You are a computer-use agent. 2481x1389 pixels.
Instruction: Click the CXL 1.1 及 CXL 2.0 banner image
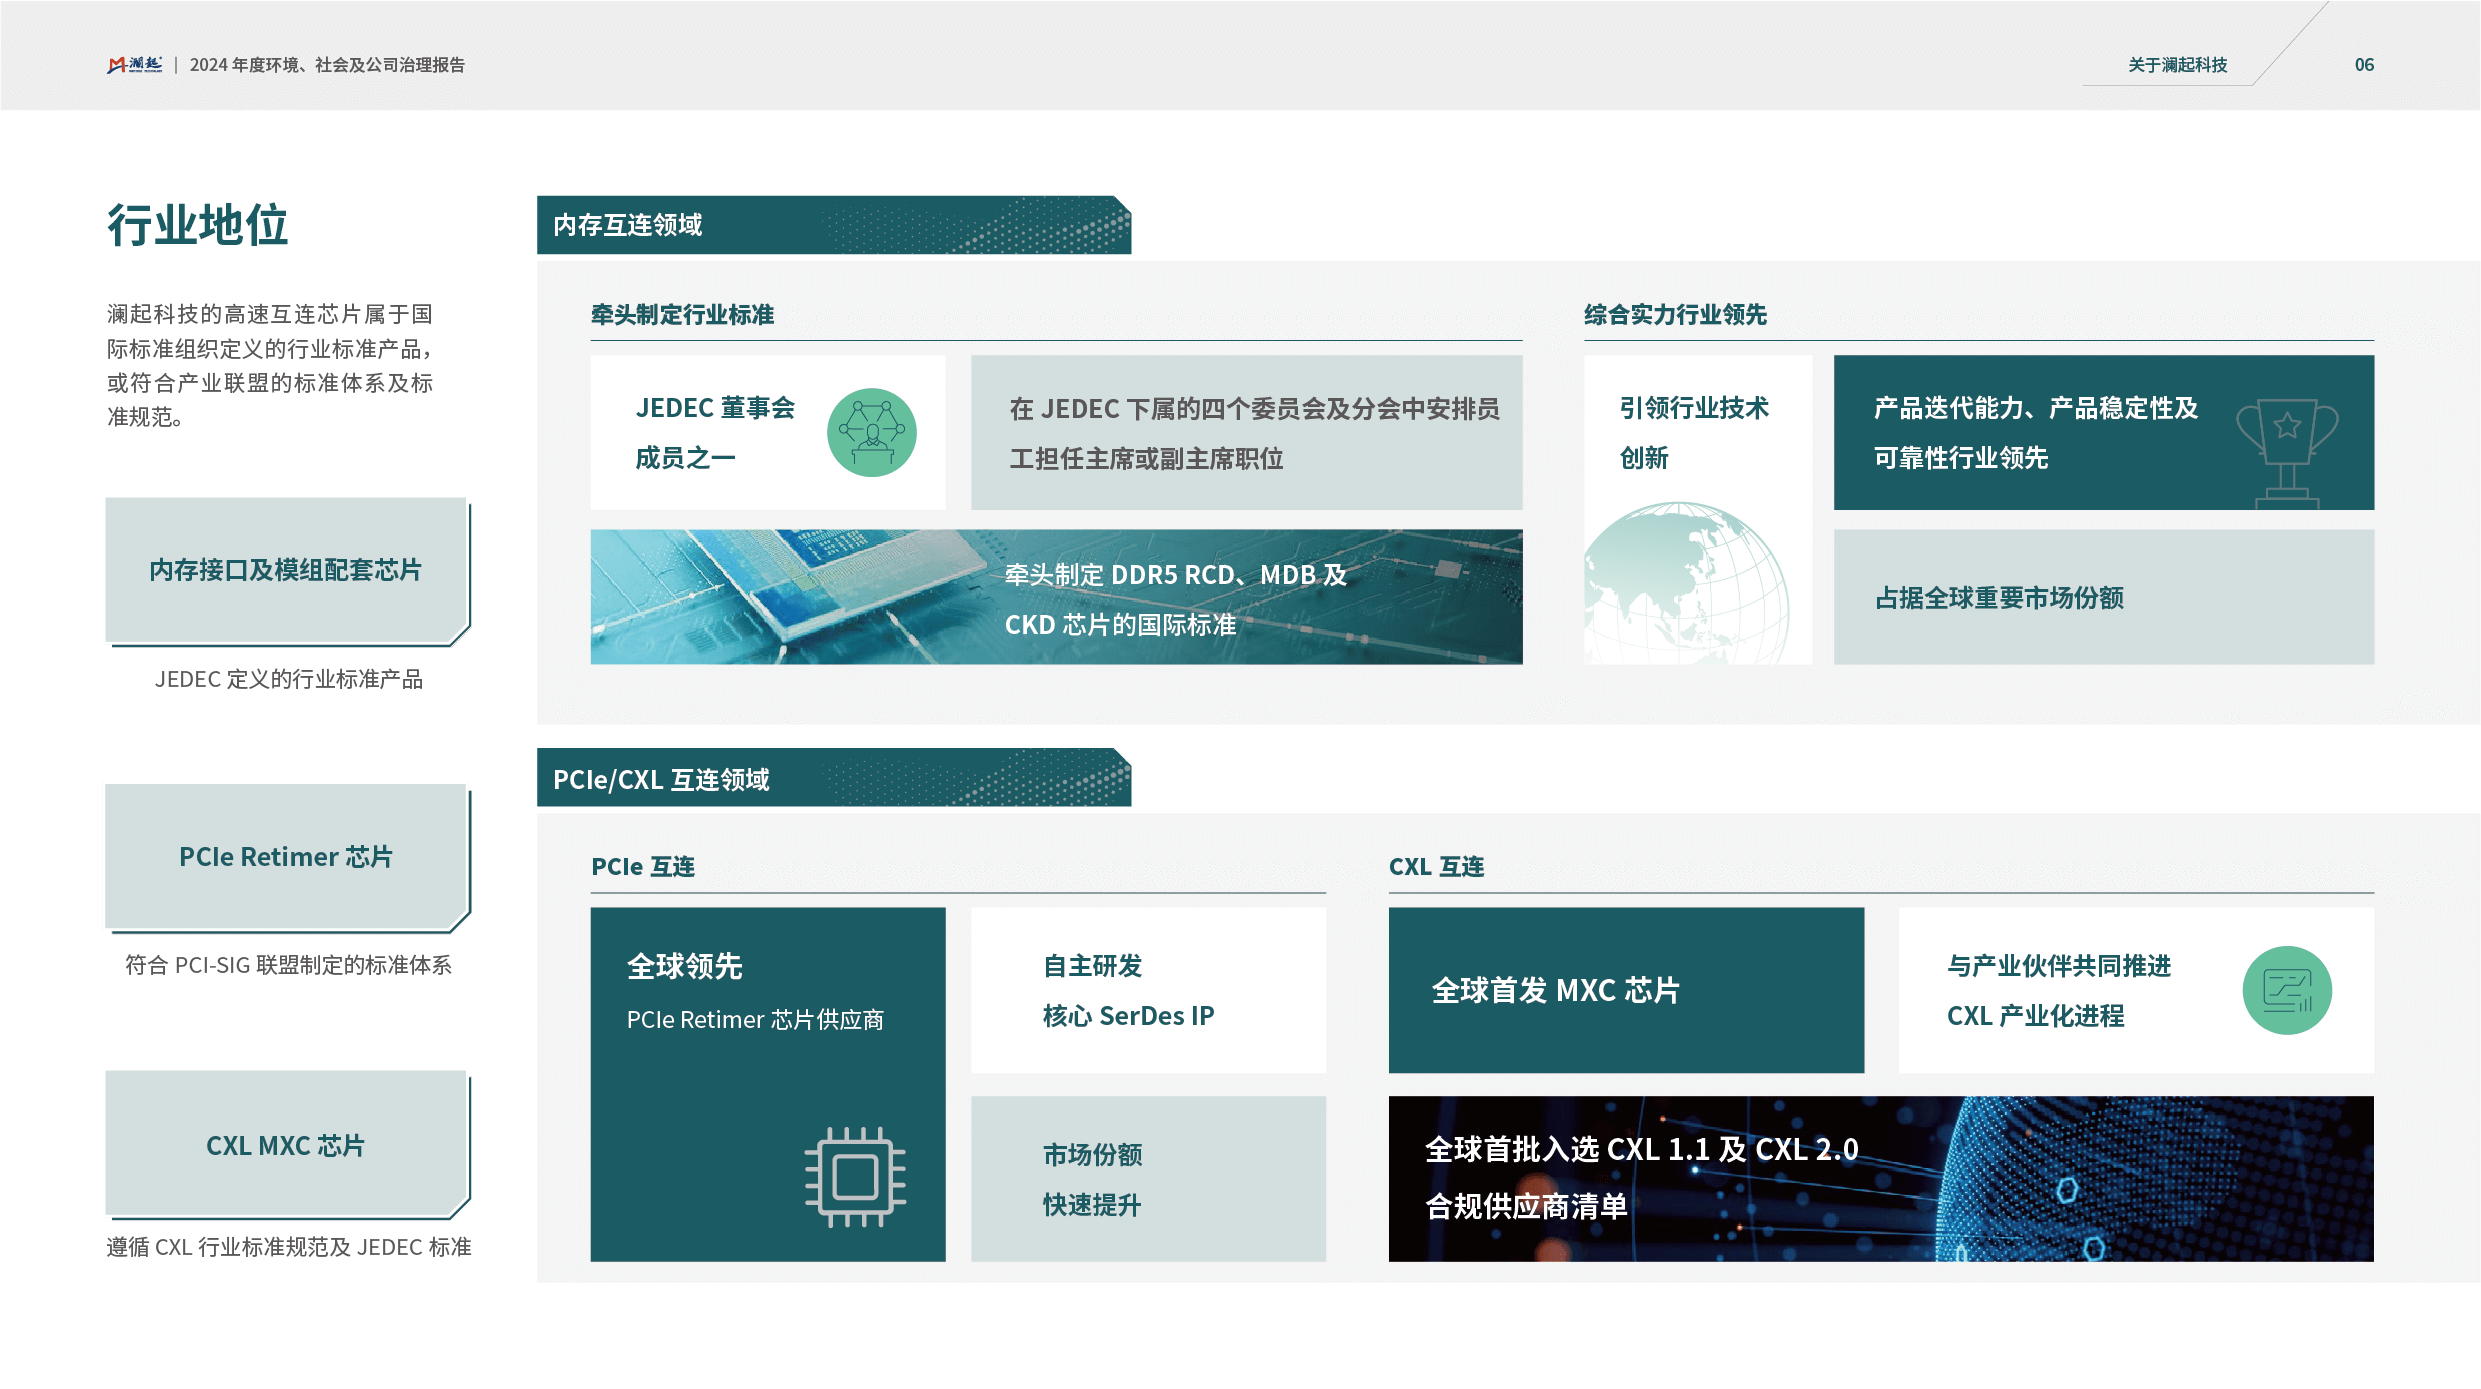coord(1880,1178)
